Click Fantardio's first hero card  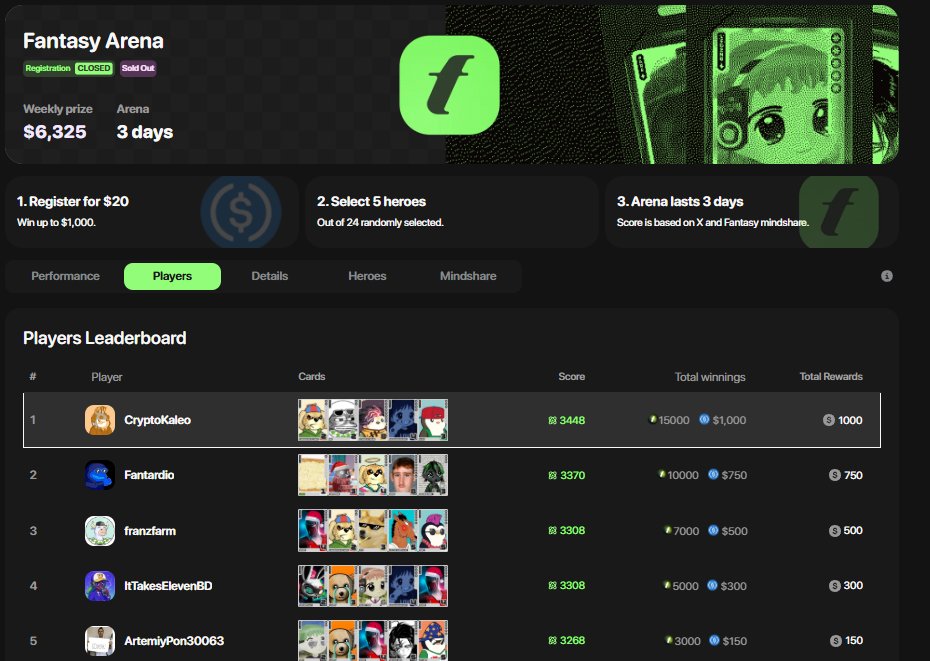(313, 475)
